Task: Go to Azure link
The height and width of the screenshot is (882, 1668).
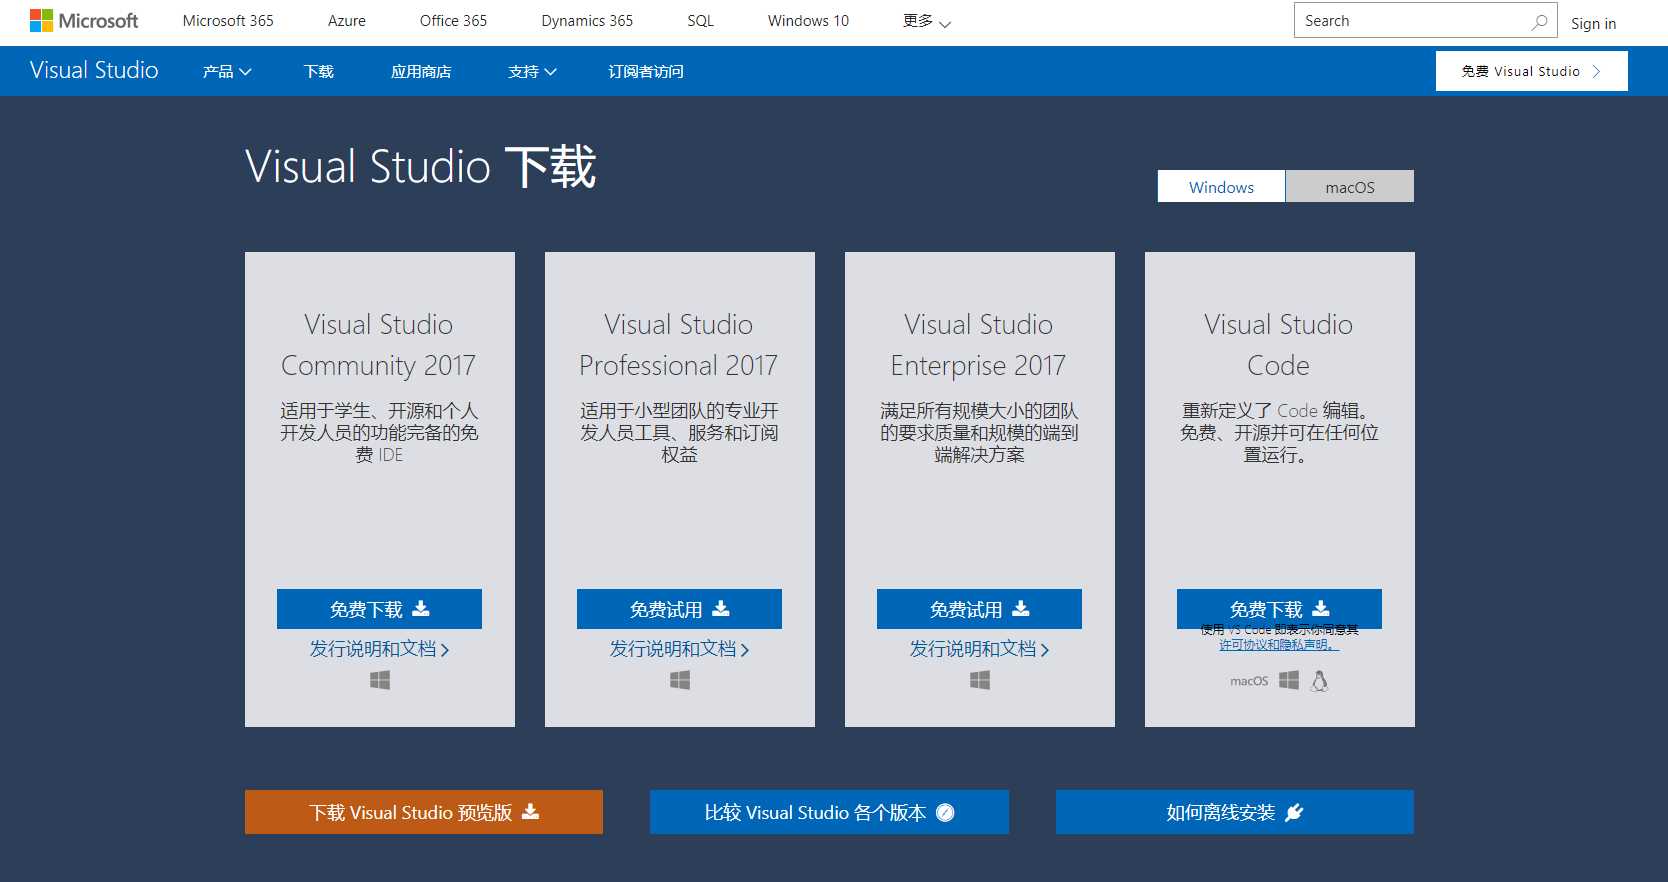Action: pyautogui.click(x=347, y=21)
